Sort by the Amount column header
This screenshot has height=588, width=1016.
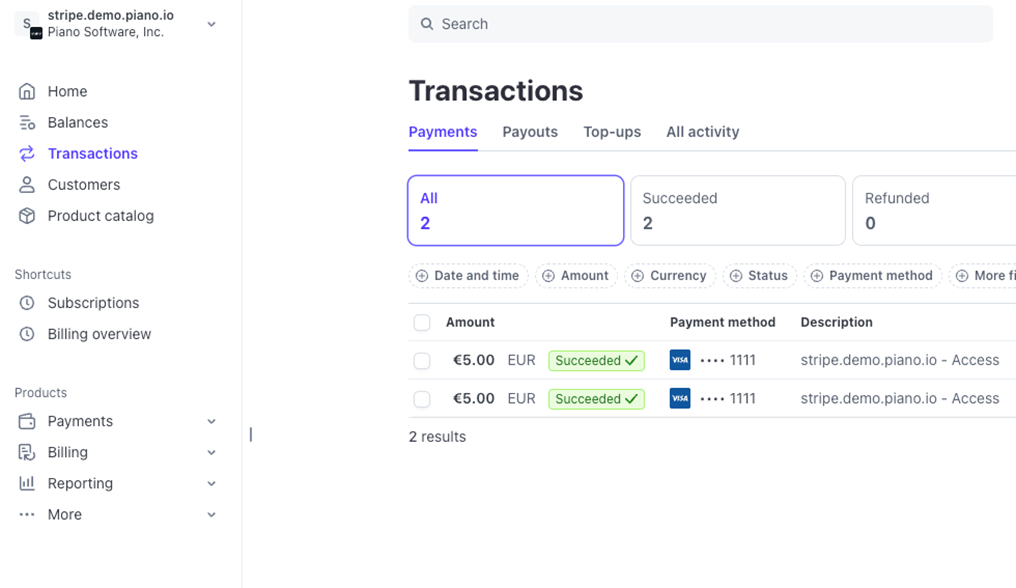pos(470,322)
